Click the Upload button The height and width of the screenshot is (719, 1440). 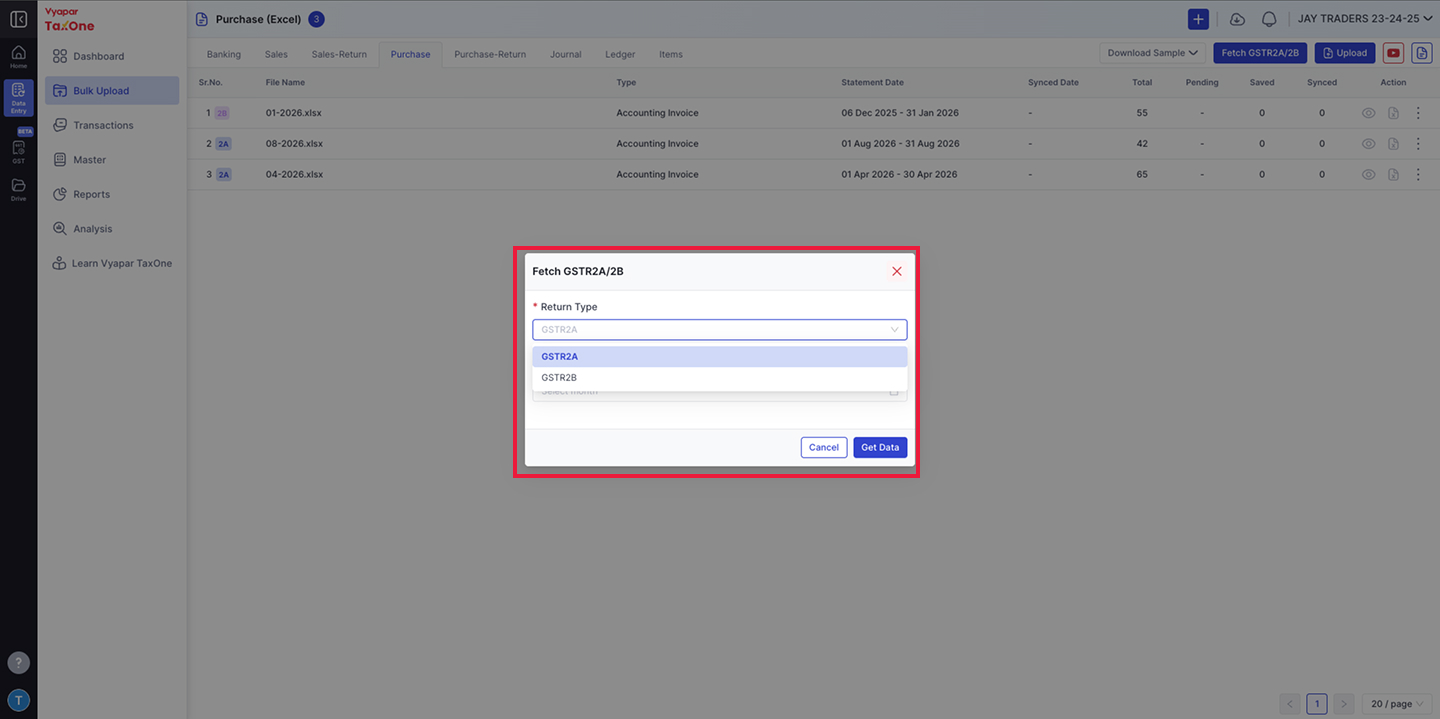click(x=1345, y=53)
